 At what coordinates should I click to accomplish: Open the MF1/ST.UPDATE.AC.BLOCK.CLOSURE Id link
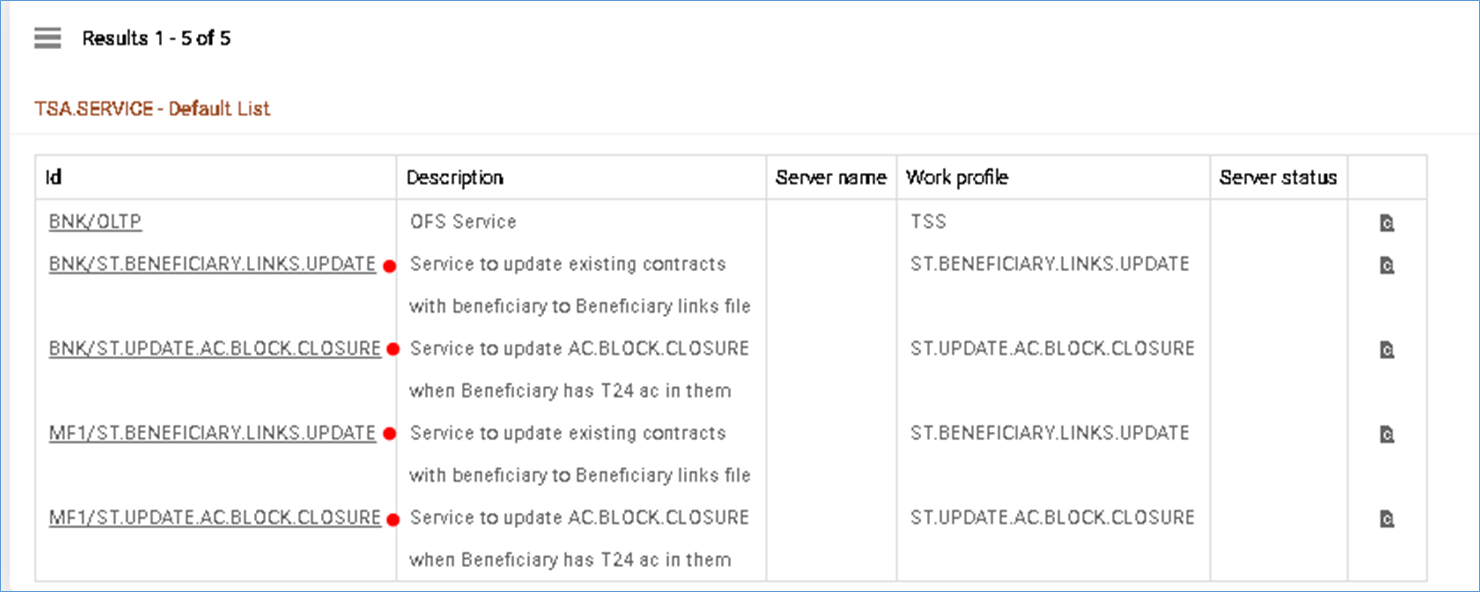214,518
